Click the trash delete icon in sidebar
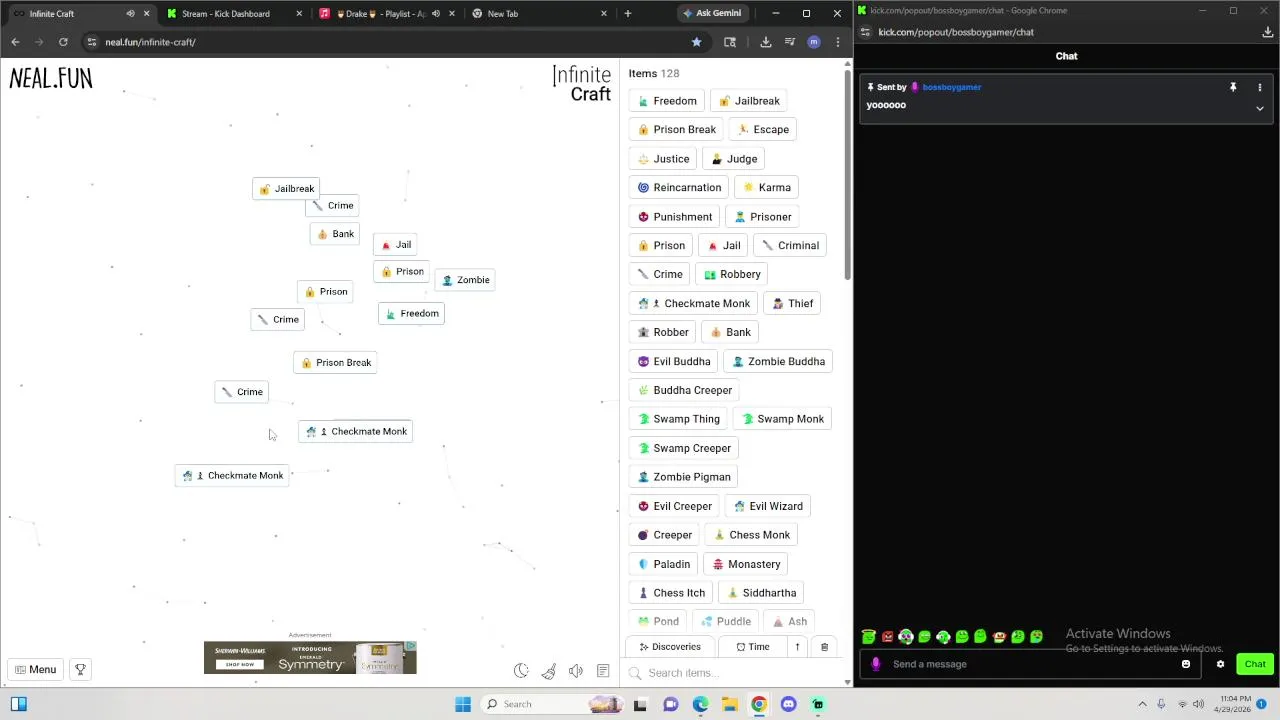1280x720 pixels. tap(824, 647)
